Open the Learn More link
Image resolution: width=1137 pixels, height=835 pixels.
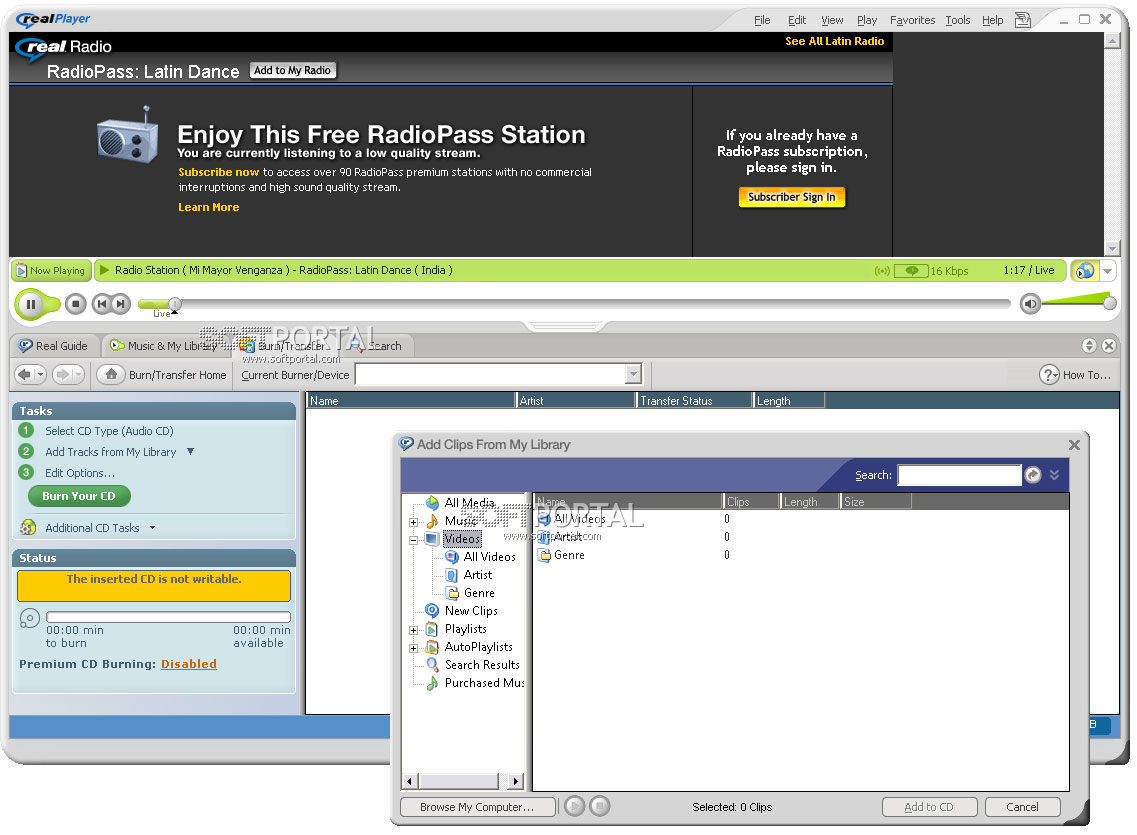pos(209,207)
